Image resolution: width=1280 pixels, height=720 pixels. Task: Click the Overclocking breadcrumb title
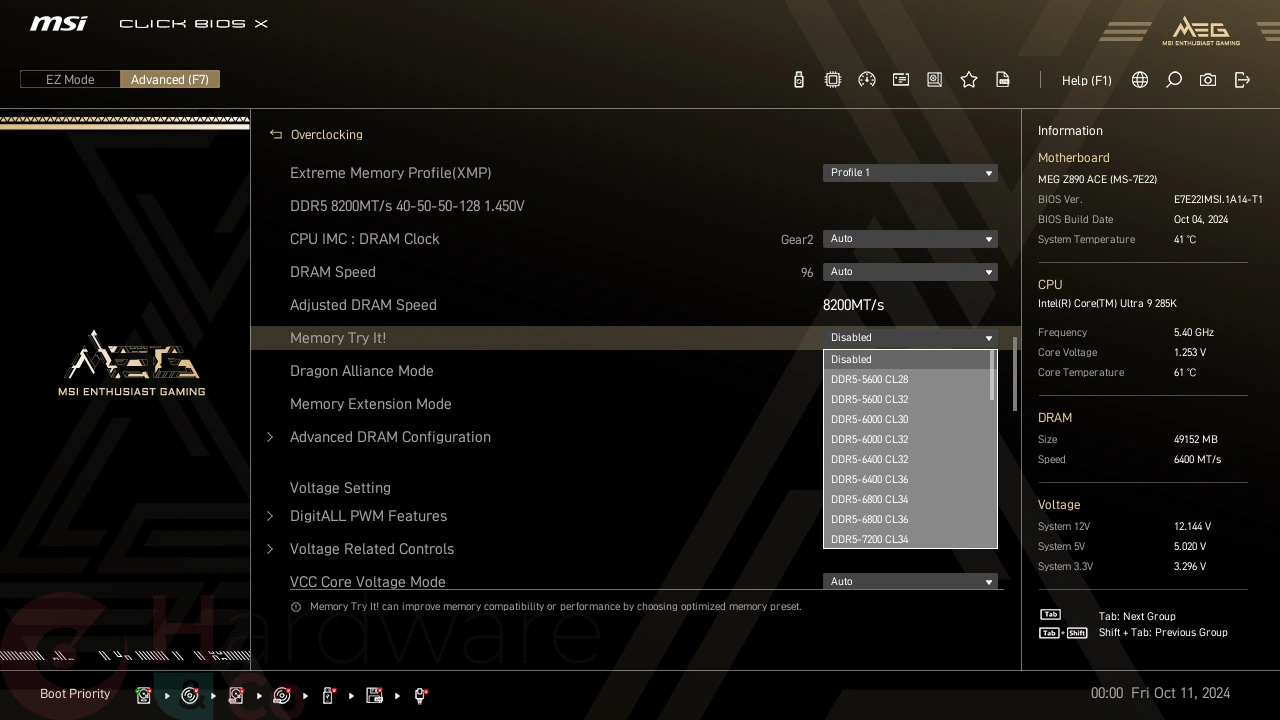click(x=327, y=134)
